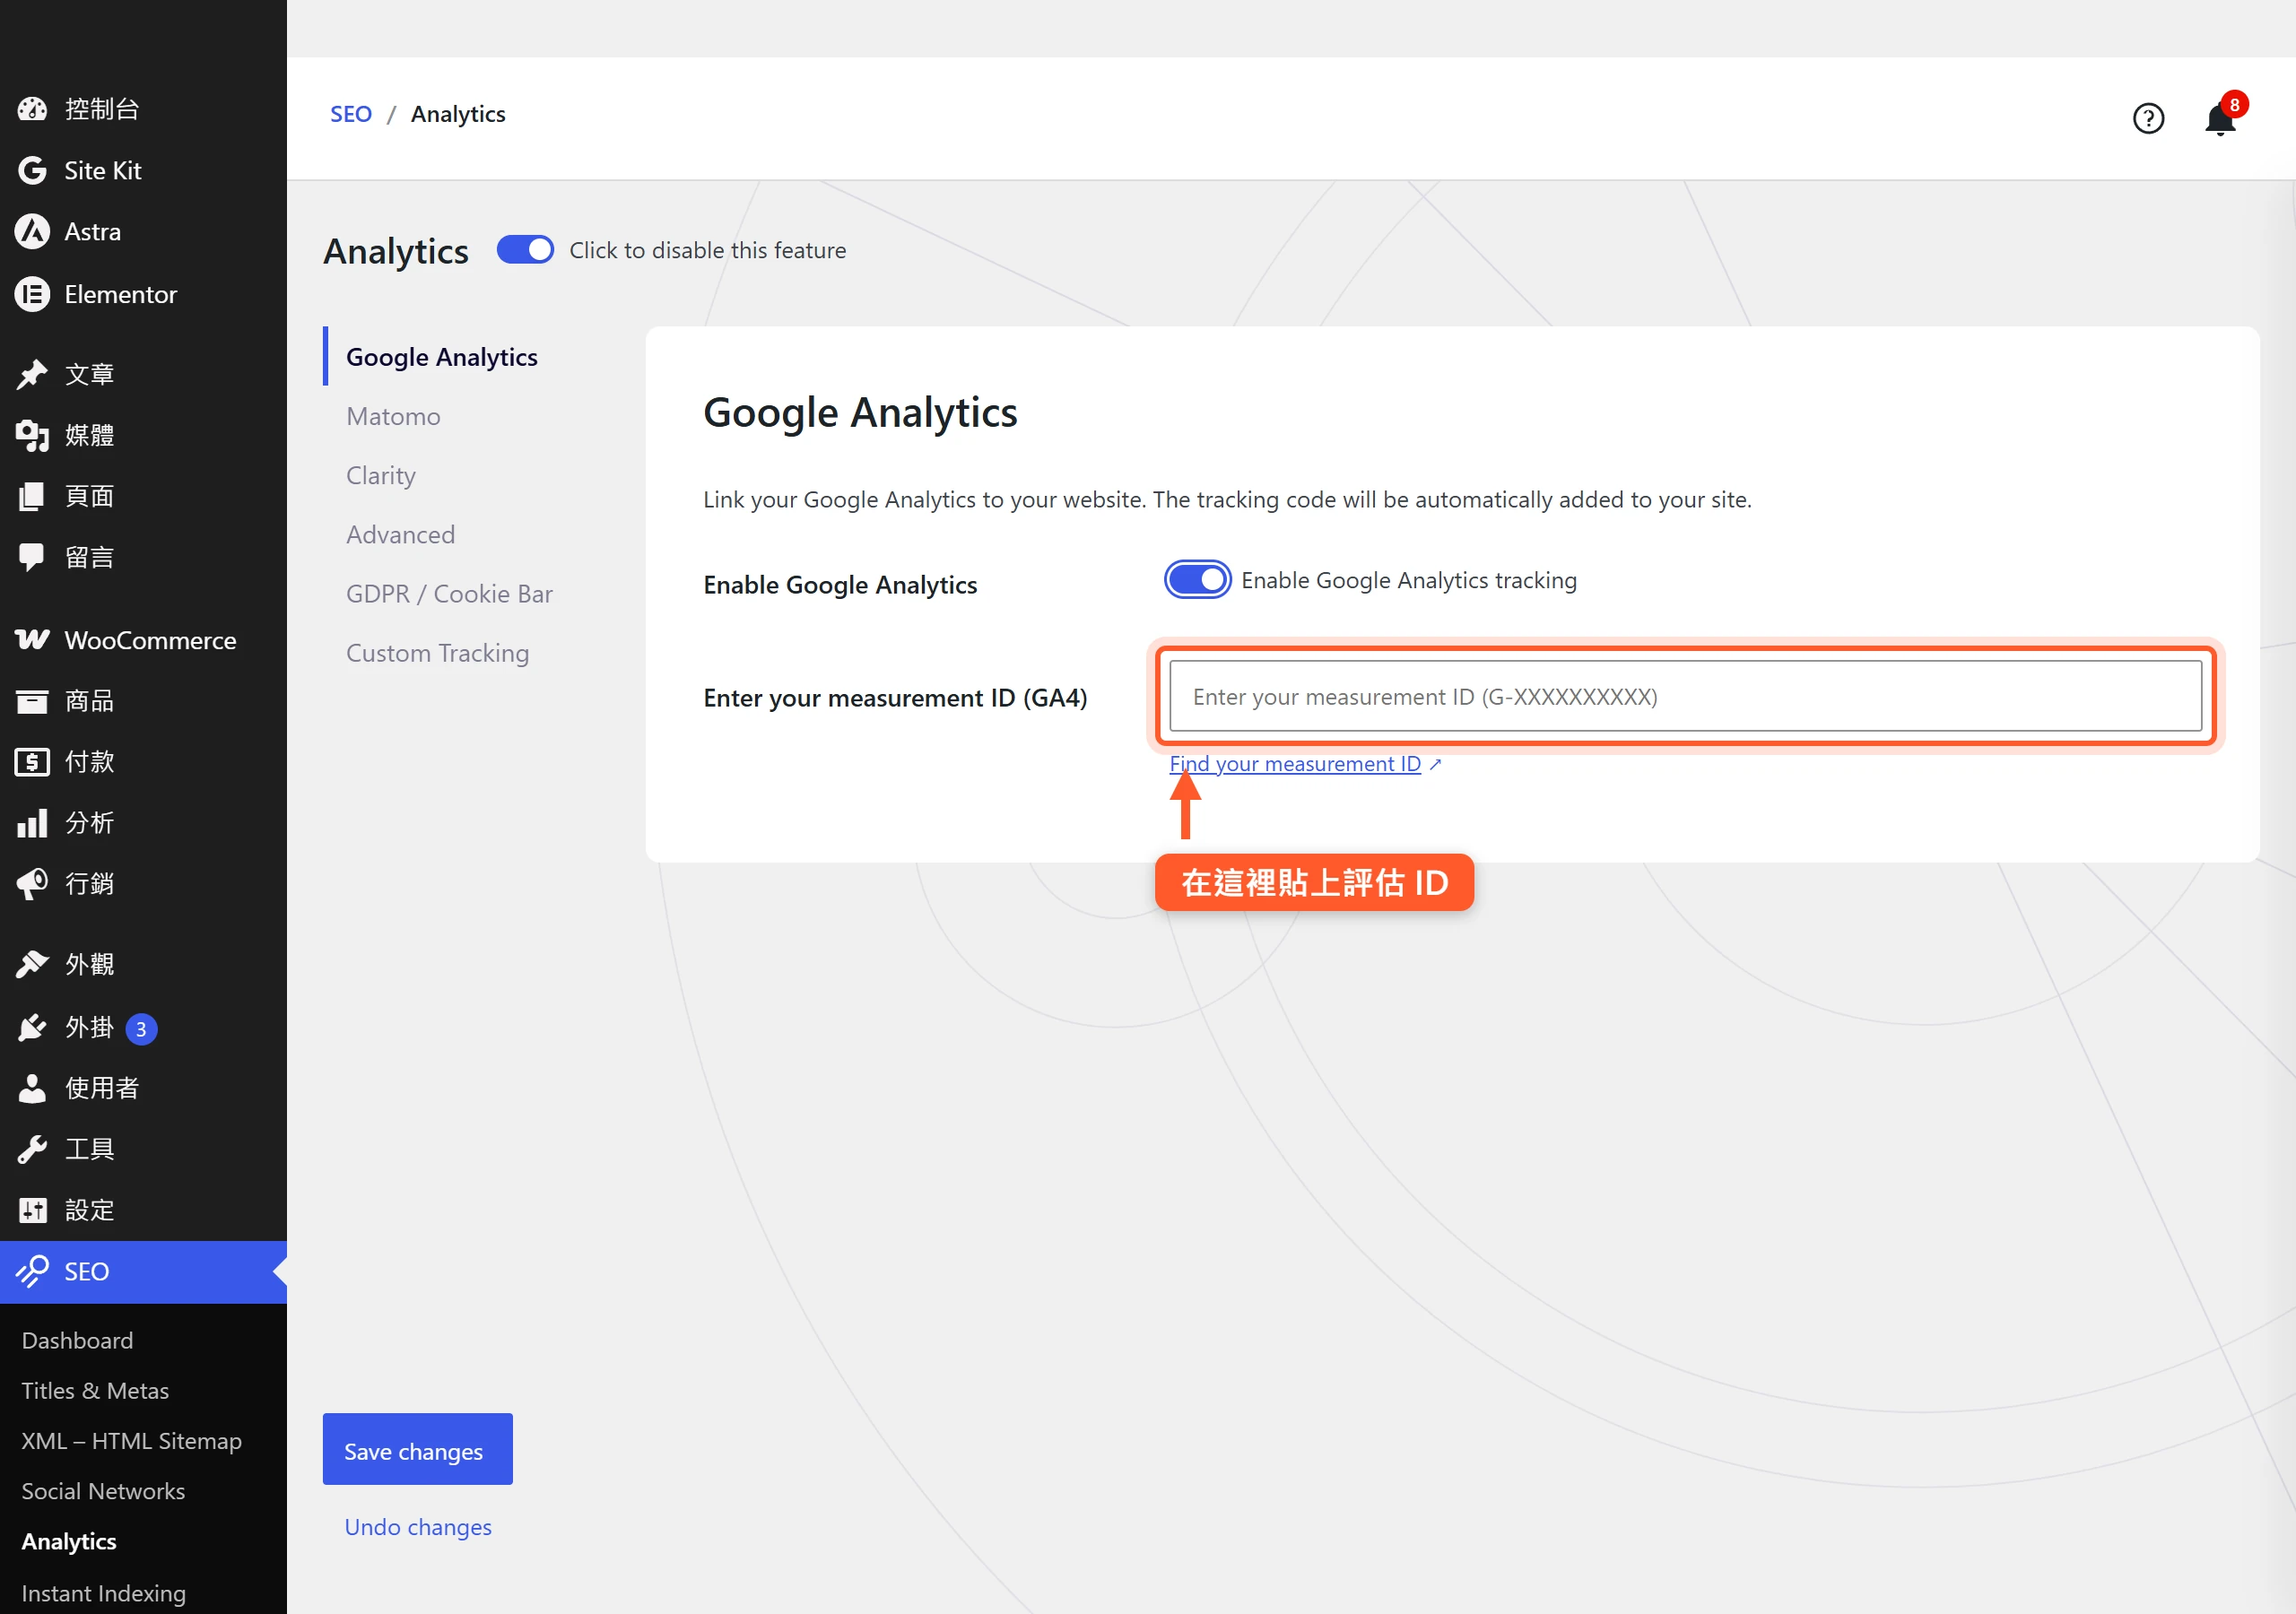Open Dashboard under the SEO menu
The height and width of the screenshot is (1614, 2296).
[77, 1341]
